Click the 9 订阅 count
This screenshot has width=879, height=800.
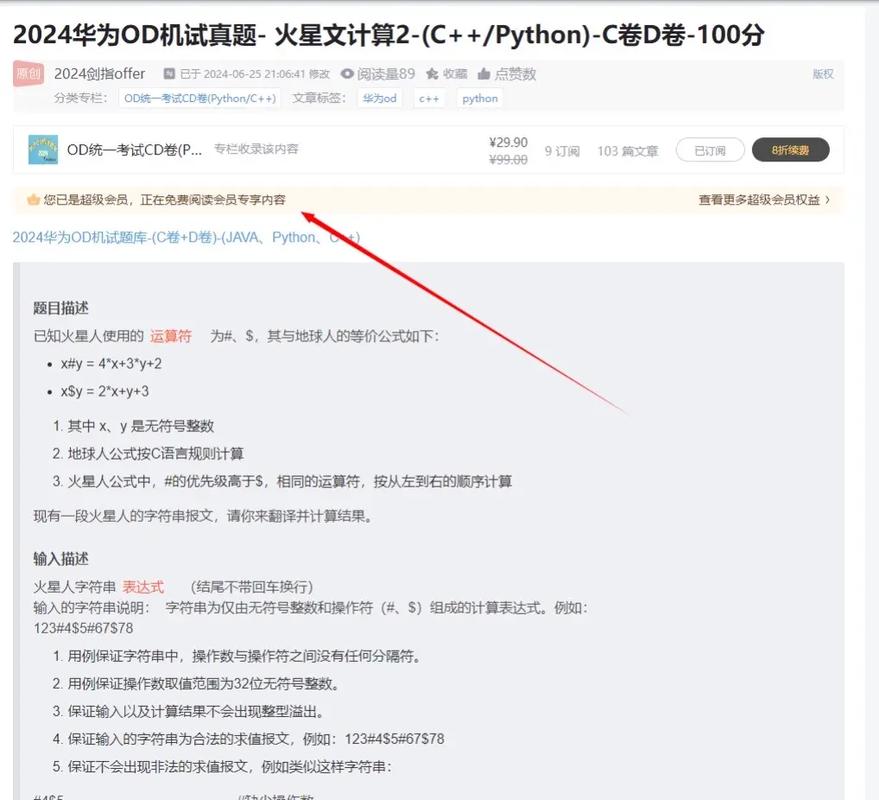[562, 151]
